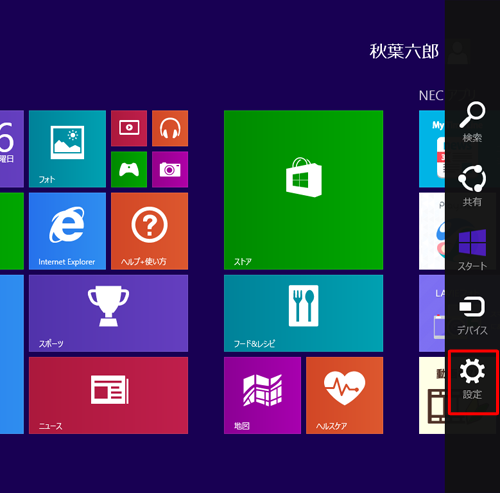Open the Share (共有) charm
The width and height of the screenshot is (500, 493).
tap(472, 186)
